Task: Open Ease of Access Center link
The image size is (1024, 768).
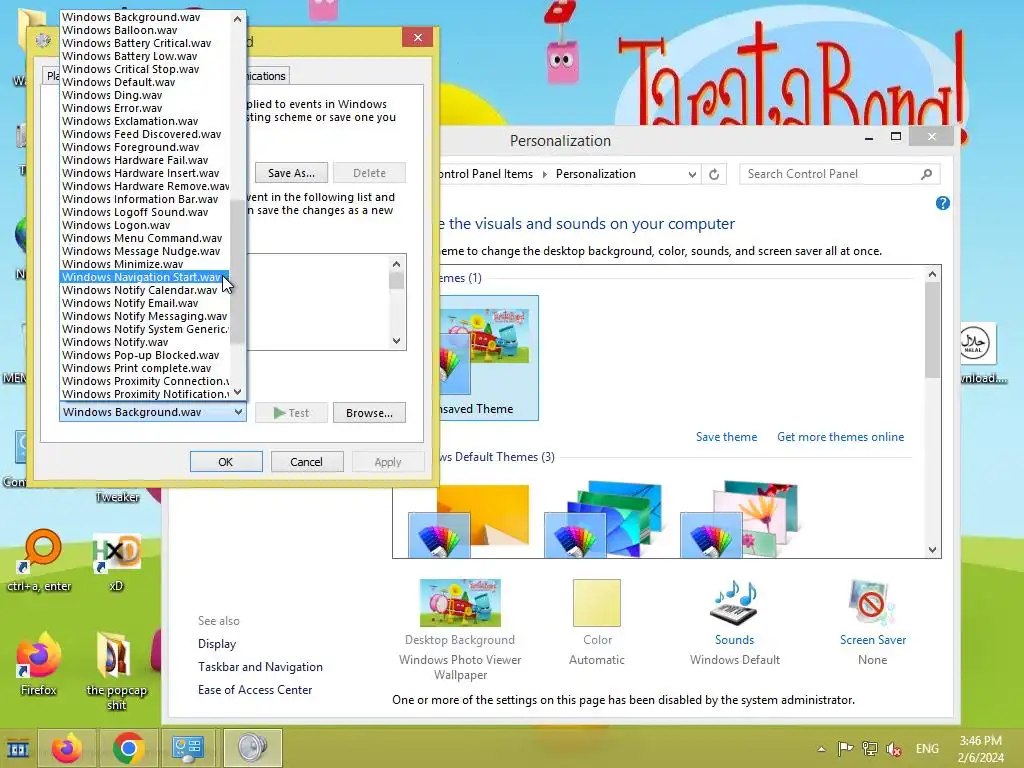Action: [x=255, y=690]
